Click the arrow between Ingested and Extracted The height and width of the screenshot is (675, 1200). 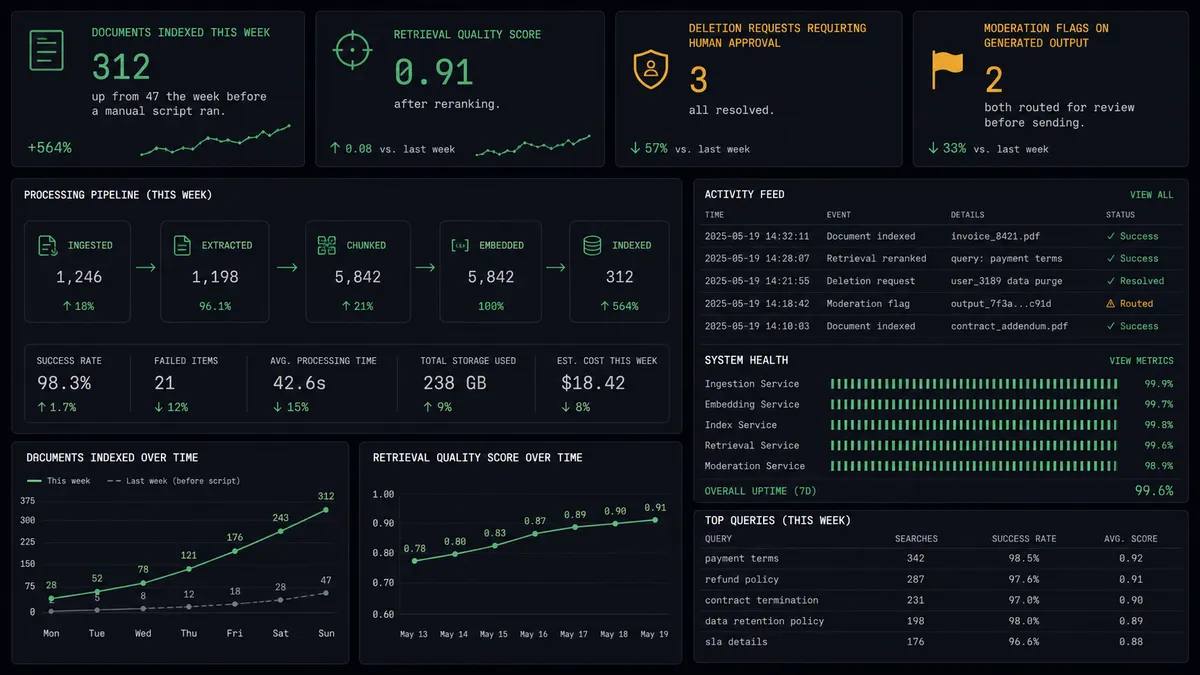pos(146,268)
